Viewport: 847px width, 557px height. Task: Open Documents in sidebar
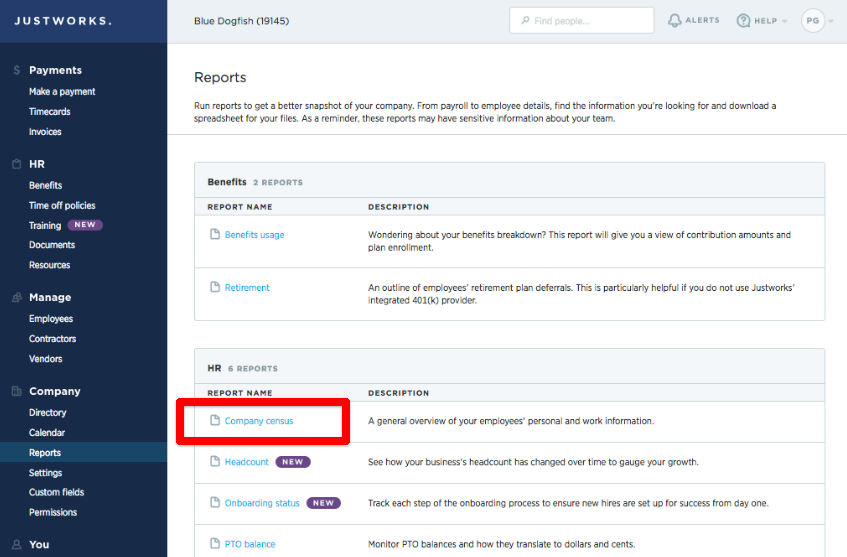coord(52,245)
